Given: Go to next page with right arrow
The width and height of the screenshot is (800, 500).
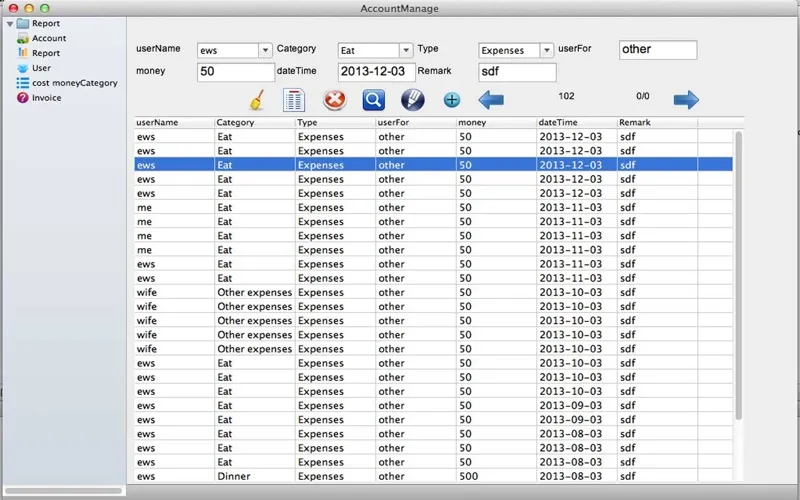Looking at the screenshot, I should tap(686, 99).
